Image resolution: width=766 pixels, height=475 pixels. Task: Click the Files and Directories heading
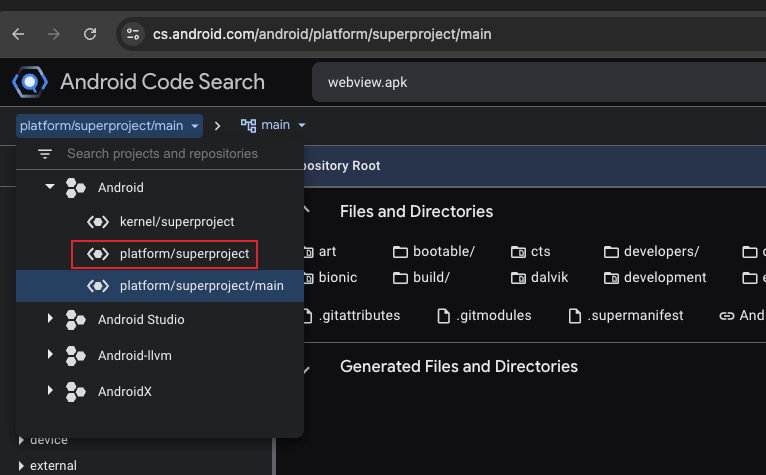point(416,212)
